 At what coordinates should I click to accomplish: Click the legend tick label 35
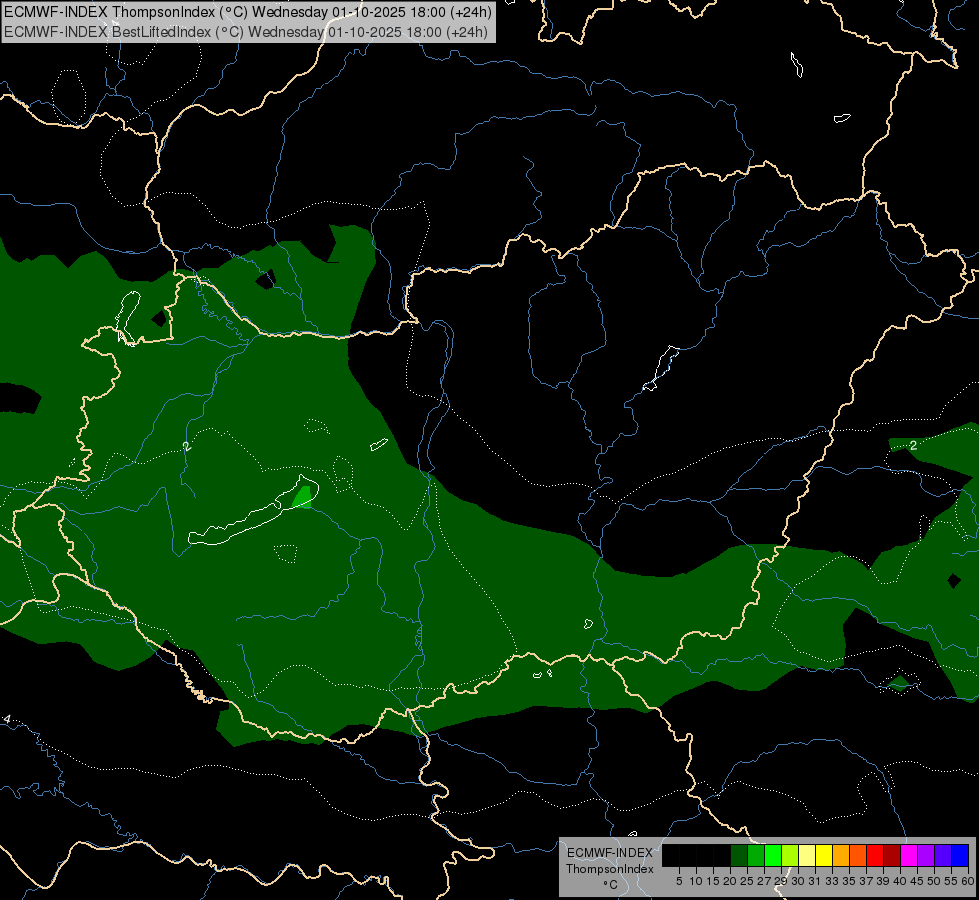pyautogui.click(x=849, y=881)
